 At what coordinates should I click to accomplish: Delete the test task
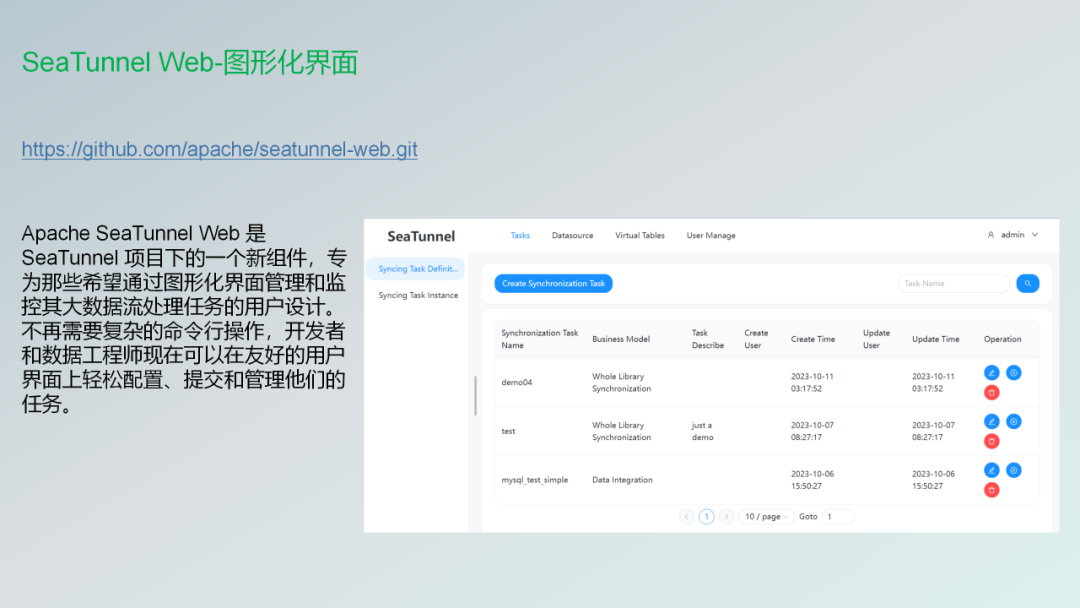coord(992,441)
